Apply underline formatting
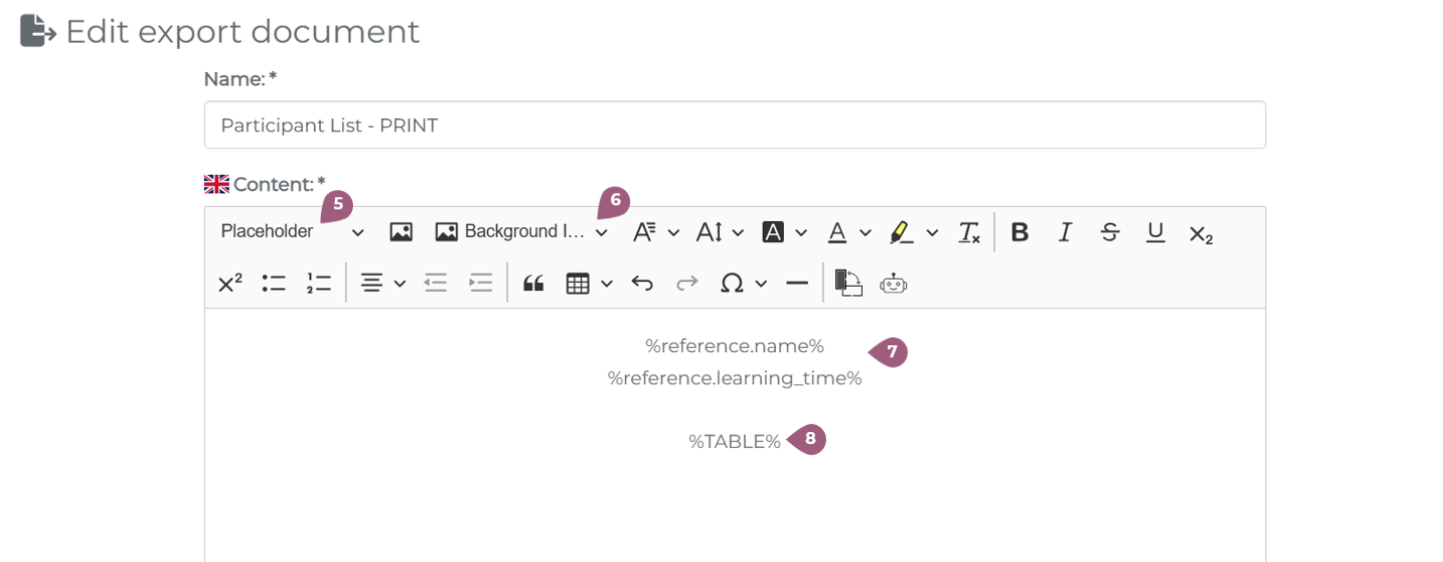This screenshot has height=562, width=1443. click(x=1155, y=232)
